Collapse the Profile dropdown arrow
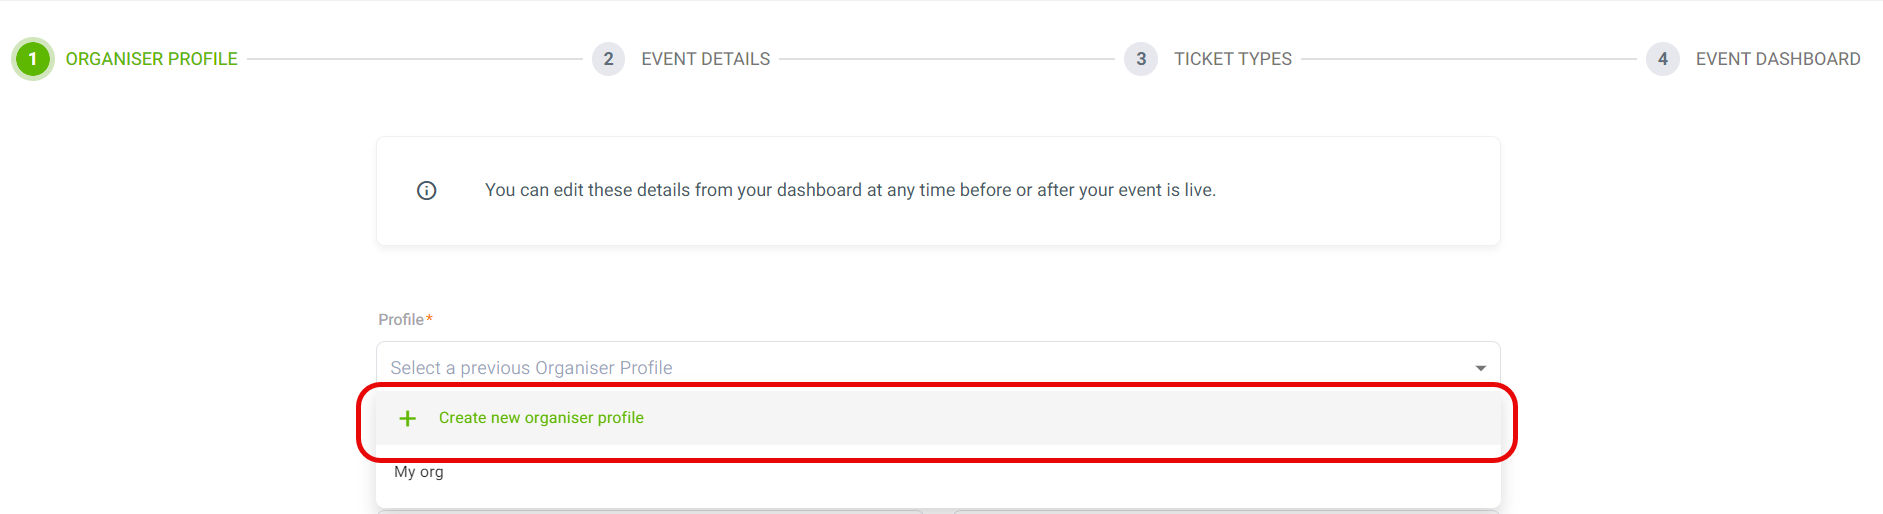This screenshot has height=514, width=1883. 1481,368
